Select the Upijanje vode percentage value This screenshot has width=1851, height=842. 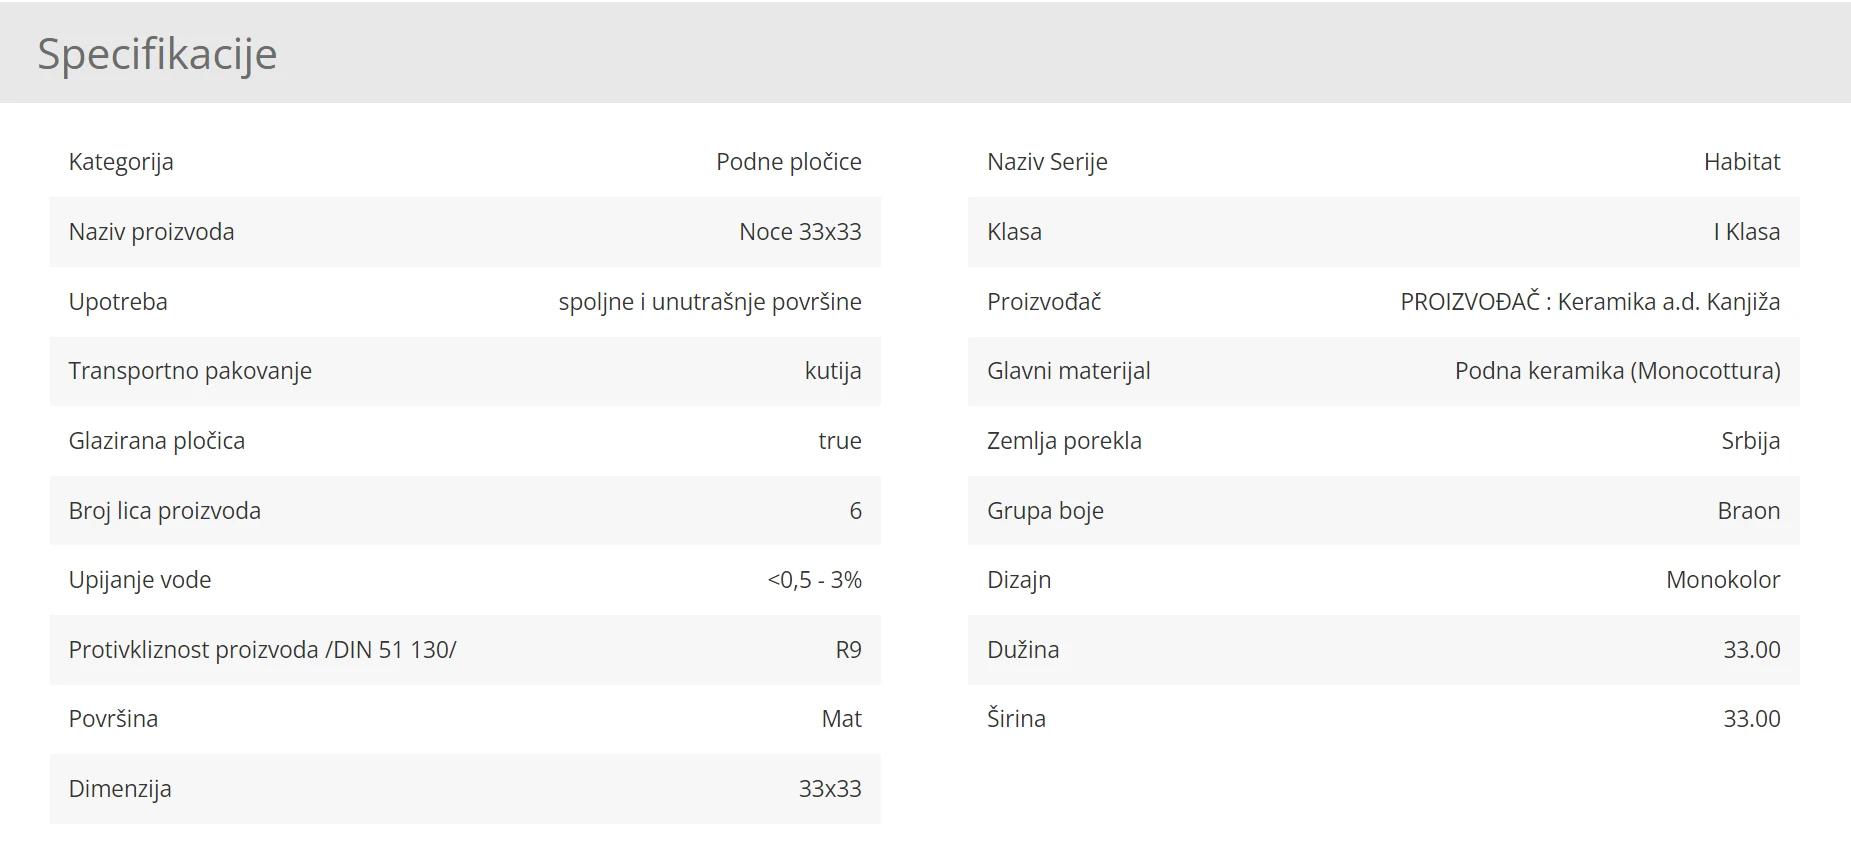[x=814, y=580]
